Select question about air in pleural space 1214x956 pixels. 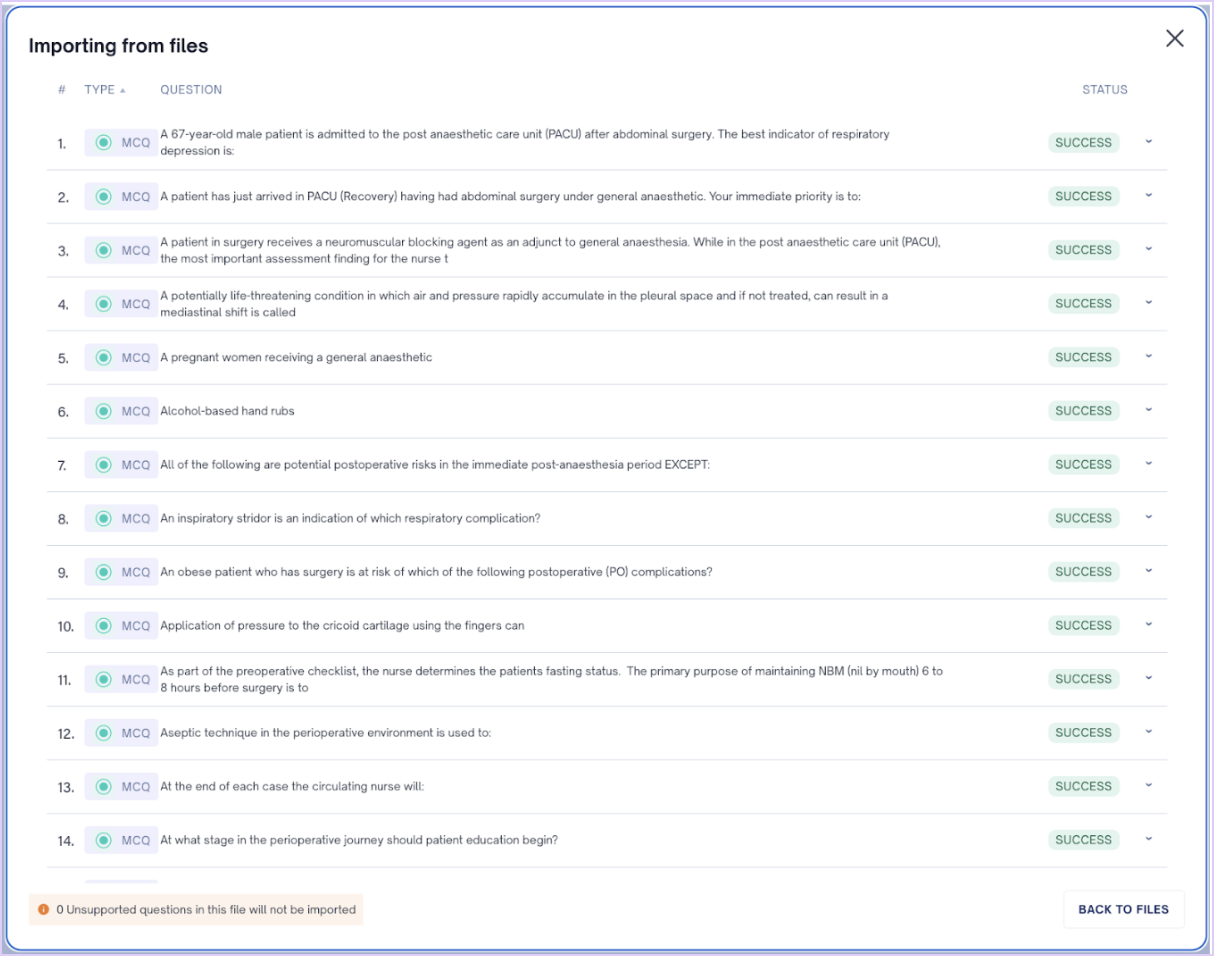(524, 304)
